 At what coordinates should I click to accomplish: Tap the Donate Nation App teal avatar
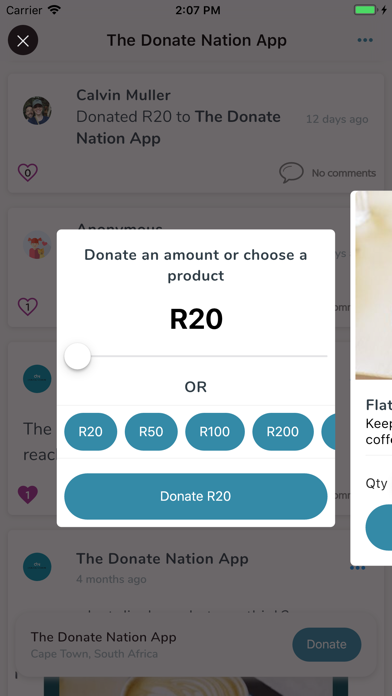pyautogui.click(x=37, y=567)
